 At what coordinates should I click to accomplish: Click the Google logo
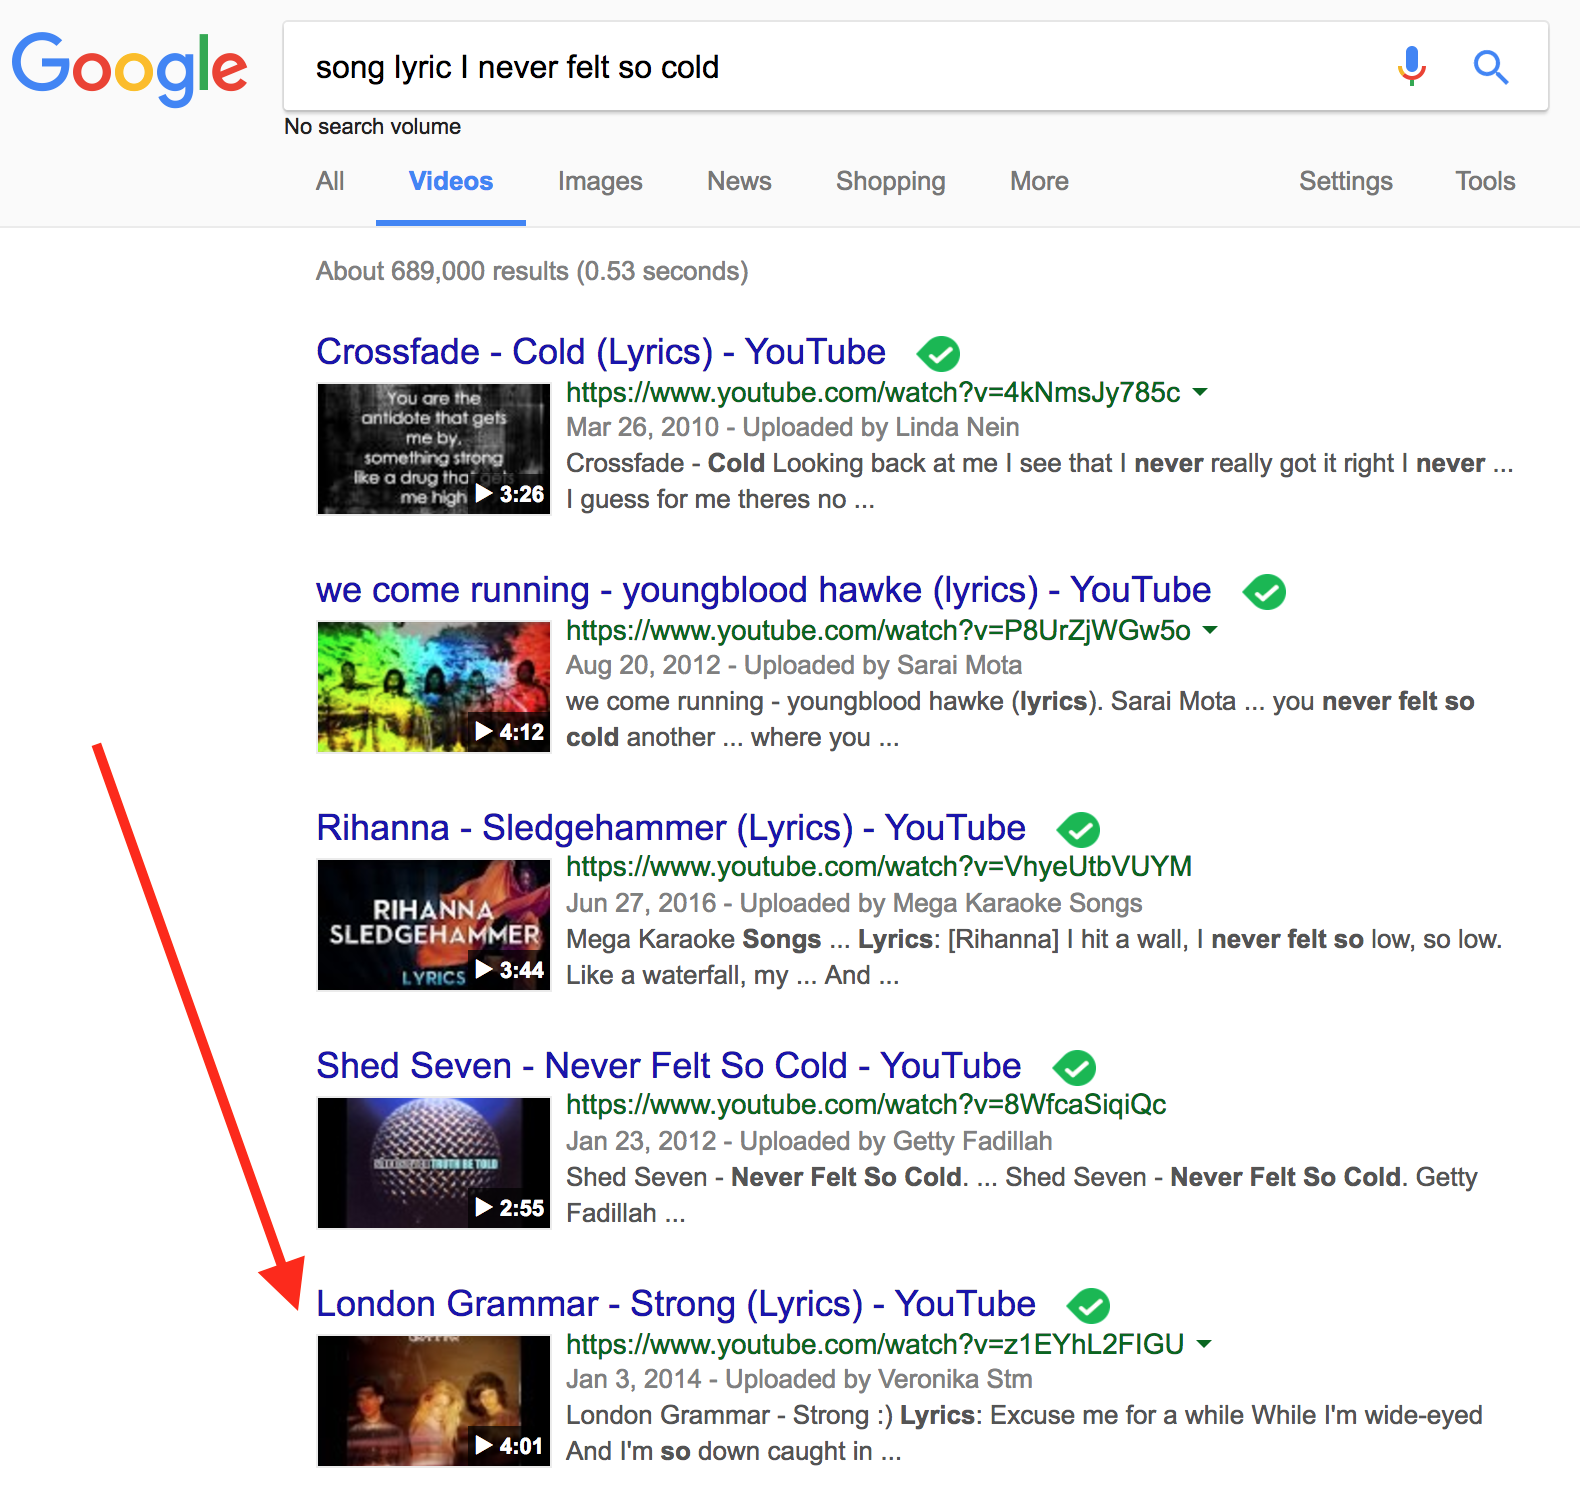[x=129, y=68]
